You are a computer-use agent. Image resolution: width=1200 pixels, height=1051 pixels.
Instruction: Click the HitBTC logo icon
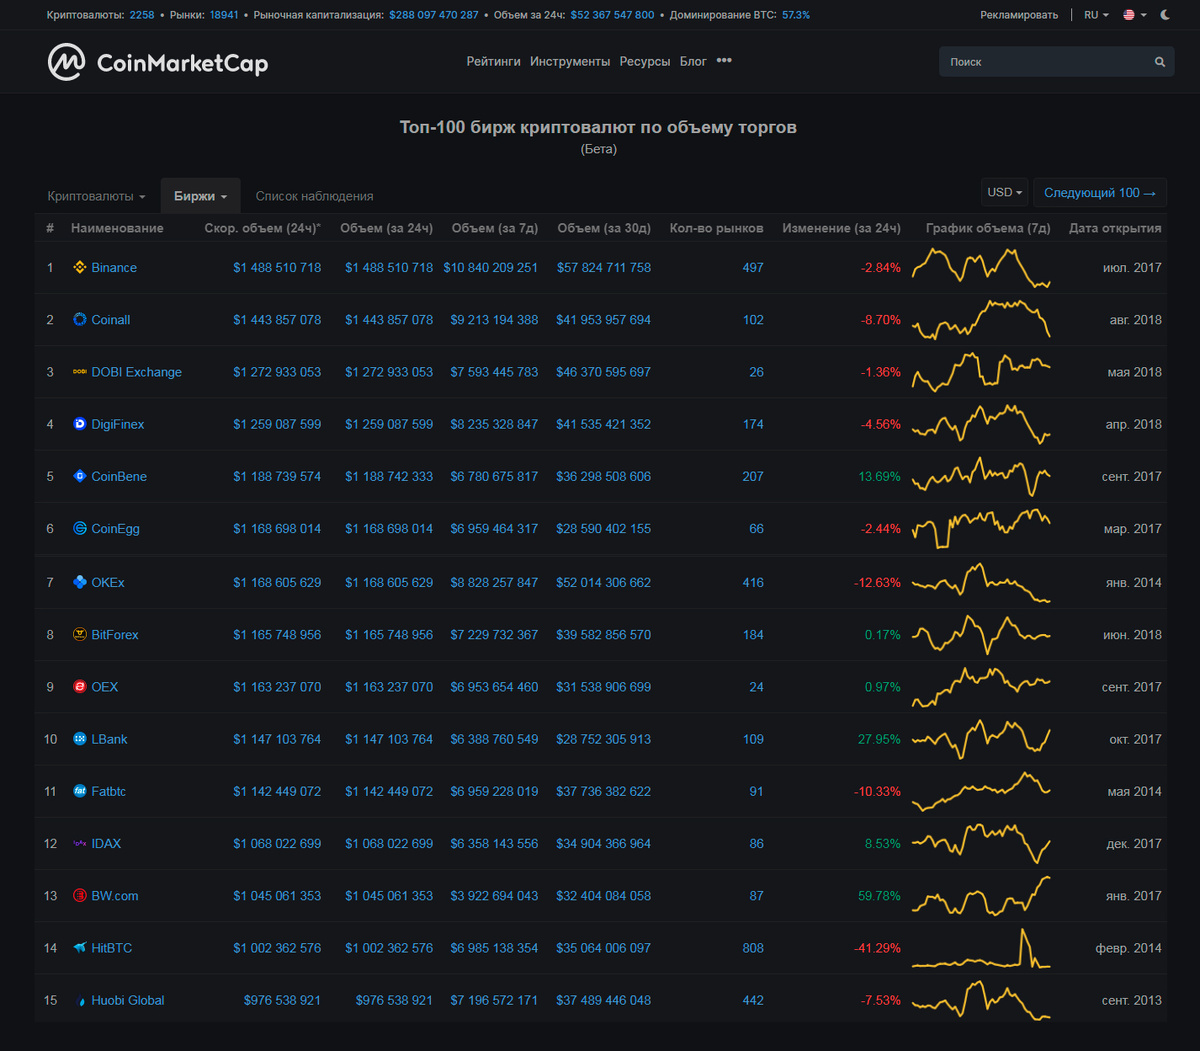coord(80,948)
